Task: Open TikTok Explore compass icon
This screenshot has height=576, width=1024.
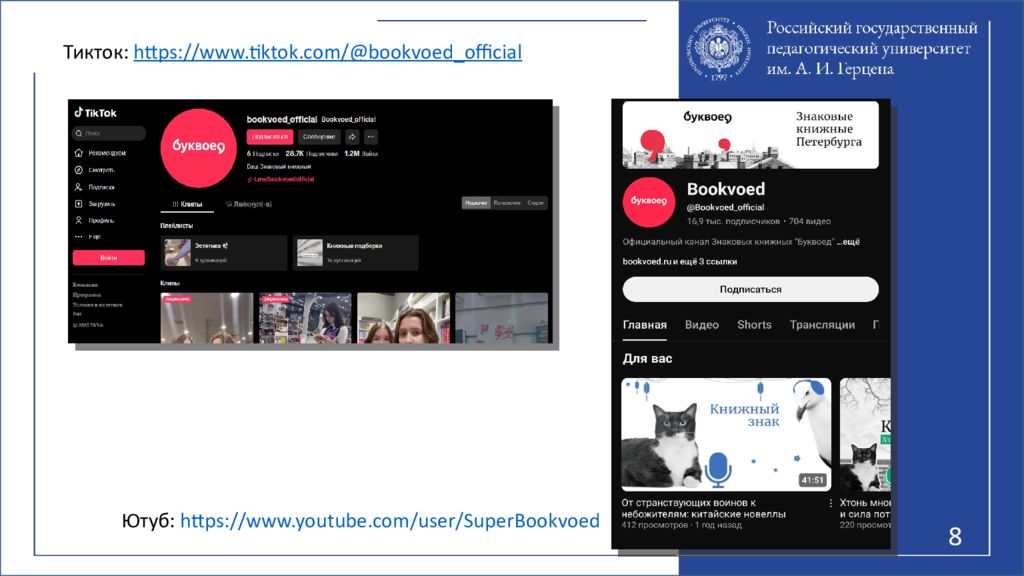Action: (78, 170)
